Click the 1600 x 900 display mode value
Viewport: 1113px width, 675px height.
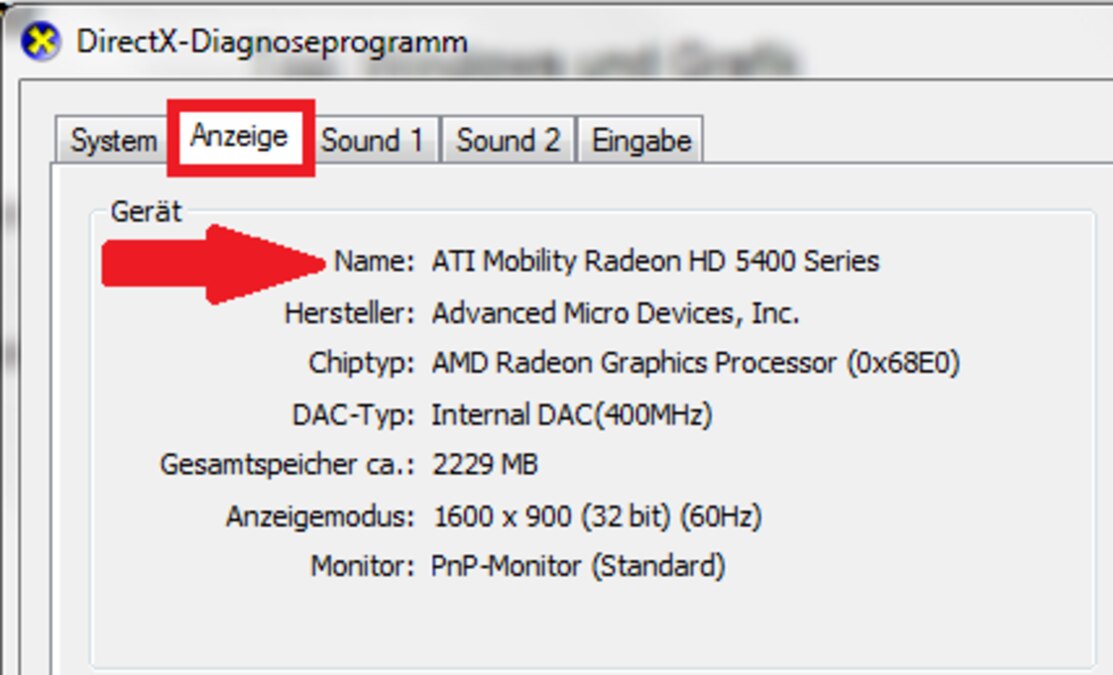(x=597, y=516)
